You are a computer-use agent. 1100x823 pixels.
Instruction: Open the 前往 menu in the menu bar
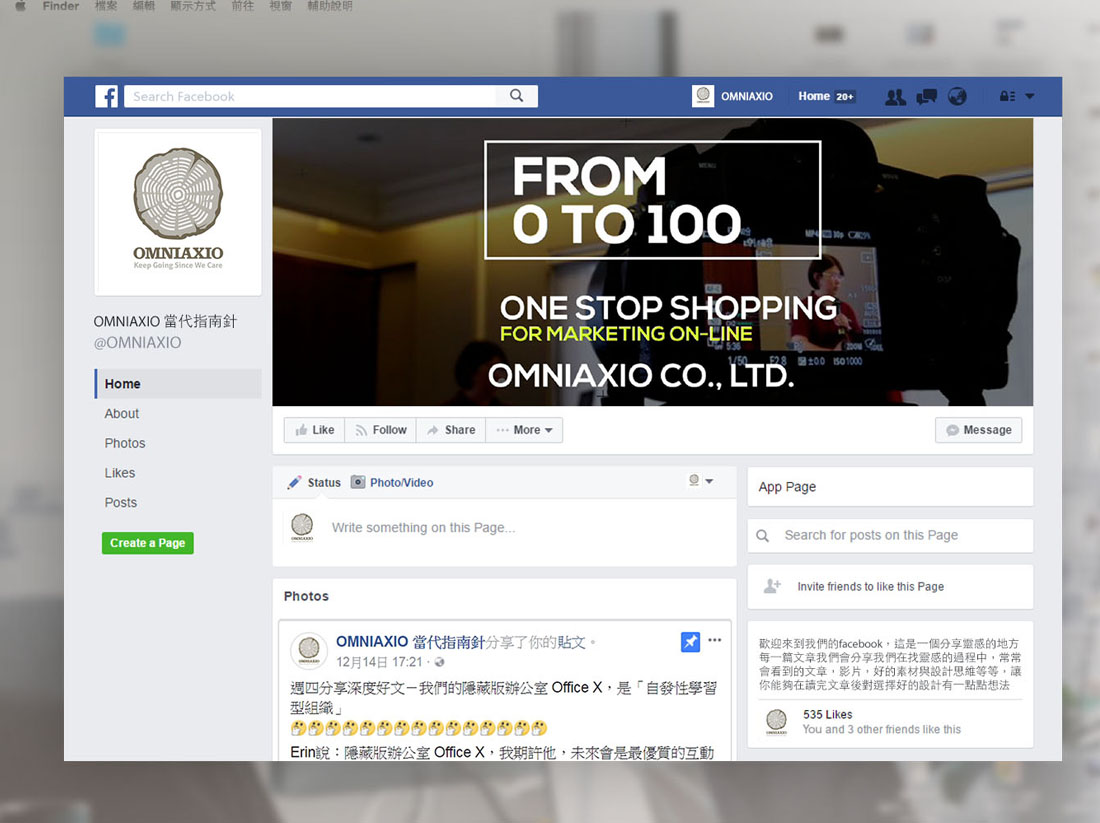[x=243, y=6]
